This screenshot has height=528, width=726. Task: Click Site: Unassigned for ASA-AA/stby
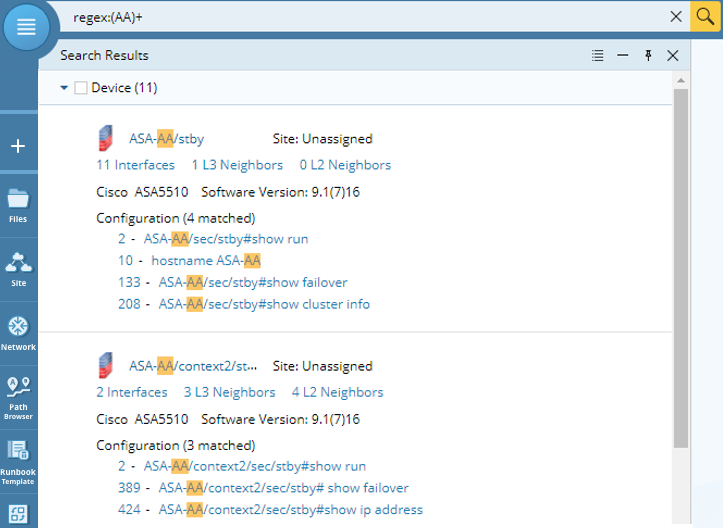(x=323, y=139)
